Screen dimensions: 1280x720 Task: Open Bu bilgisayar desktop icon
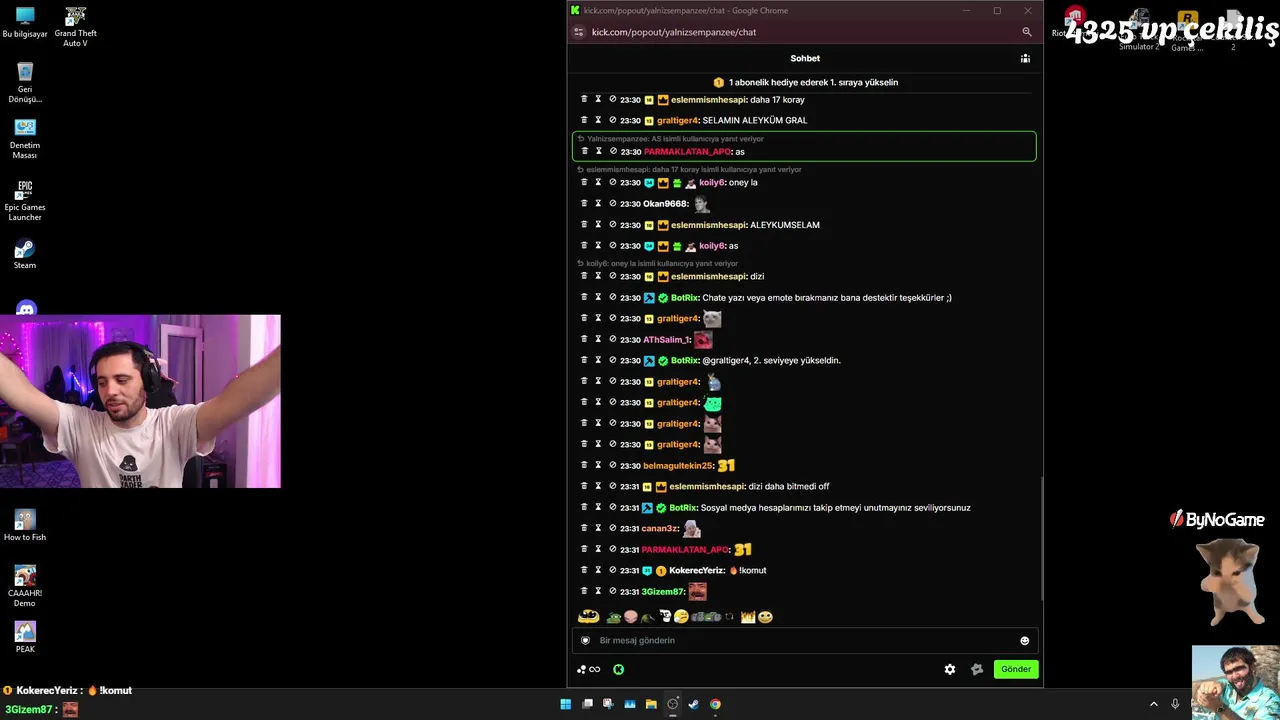pyautogui.click(x=25, y=22)
